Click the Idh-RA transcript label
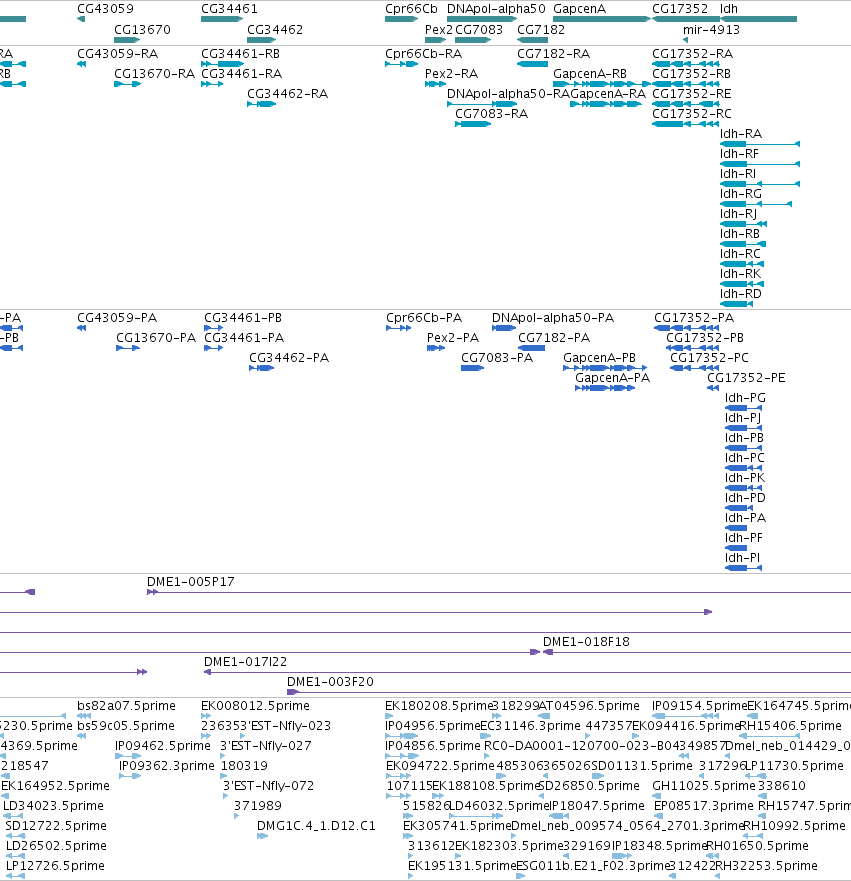The width and height of the screenshot is (851, 881). click(741, 134)
